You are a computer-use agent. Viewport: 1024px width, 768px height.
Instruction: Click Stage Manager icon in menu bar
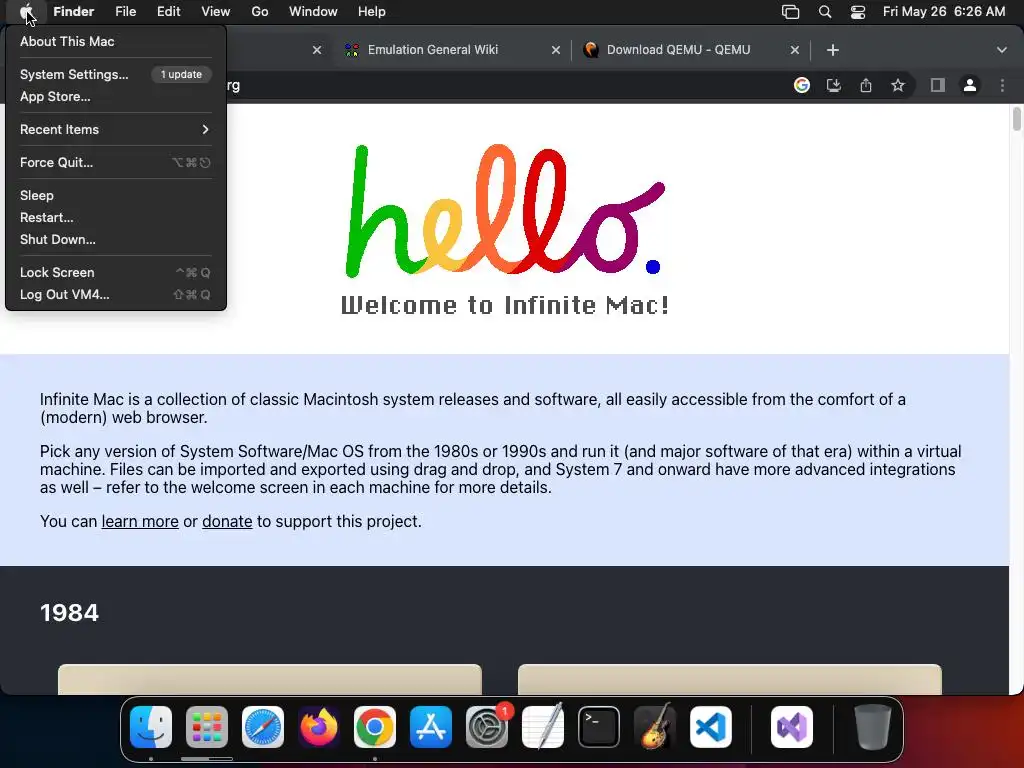point(790,12)
